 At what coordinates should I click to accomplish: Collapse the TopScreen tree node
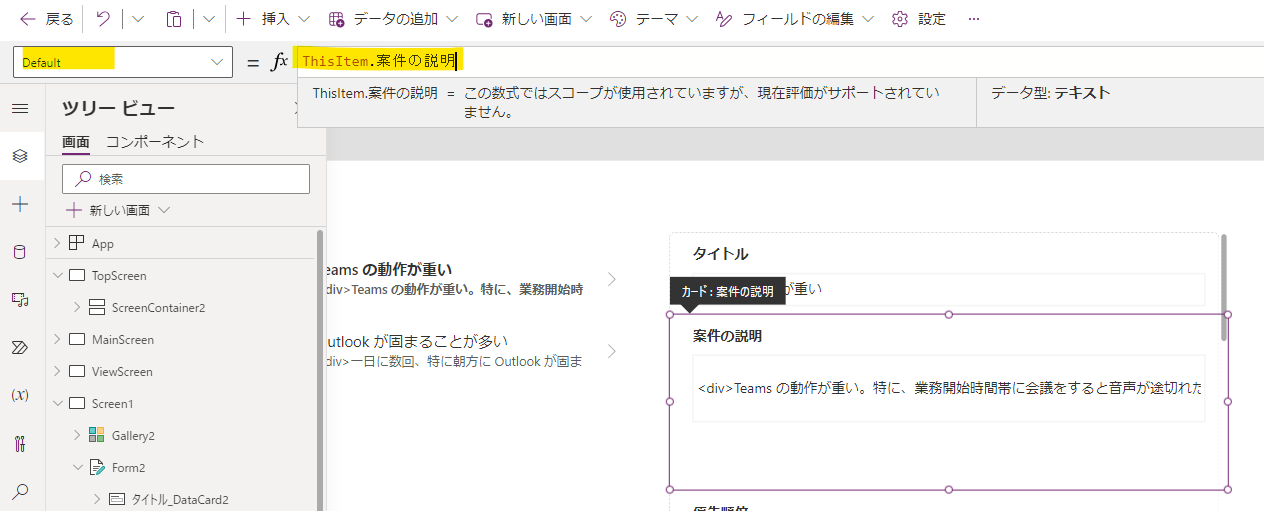(x=57, y=275)
